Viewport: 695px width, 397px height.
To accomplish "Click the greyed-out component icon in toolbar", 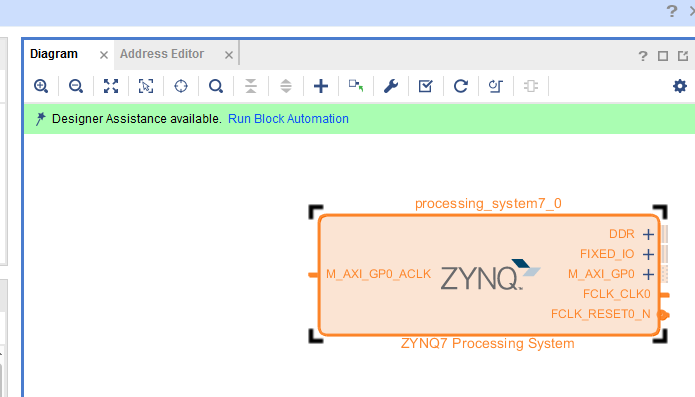I will pyautogui.click(x=531, y=86).
